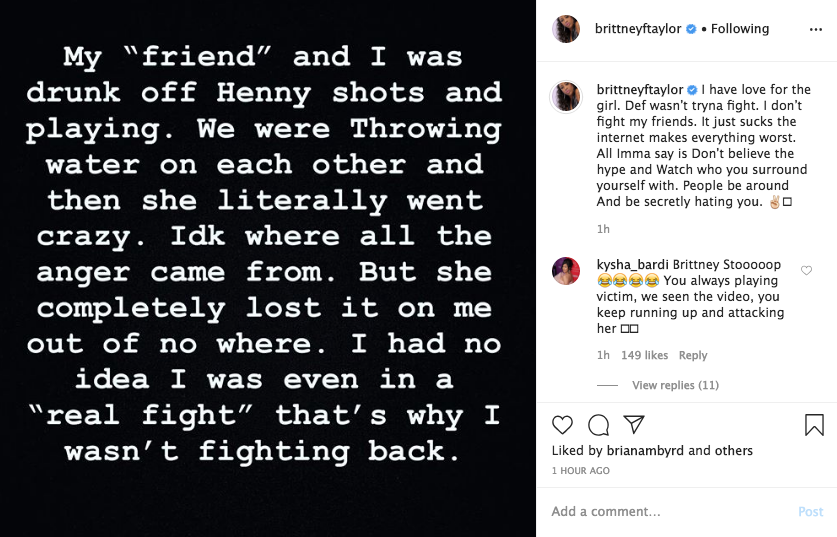Toggle the Following status button
The width and height of the screenshot is (837, 537).
coord(738,29)
